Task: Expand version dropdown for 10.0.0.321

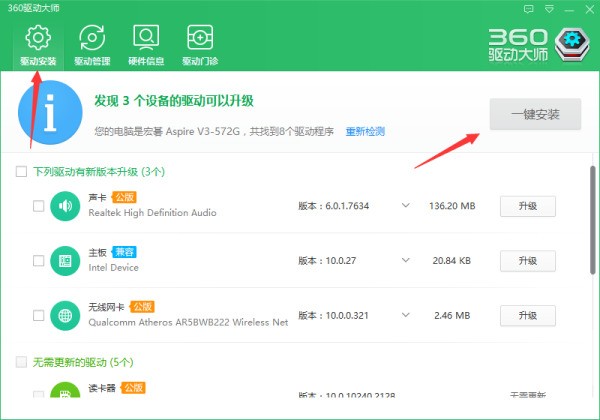Action: pyautogui.click(x=406, y=315)
